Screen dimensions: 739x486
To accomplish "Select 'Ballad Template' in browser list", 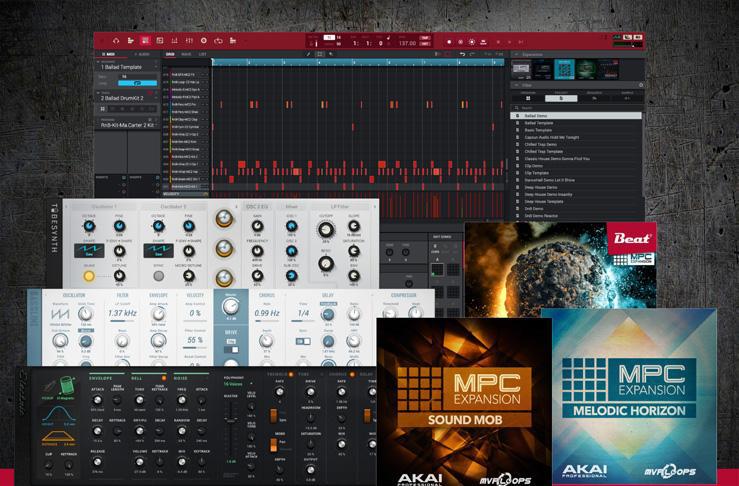I will click(576, 123).
